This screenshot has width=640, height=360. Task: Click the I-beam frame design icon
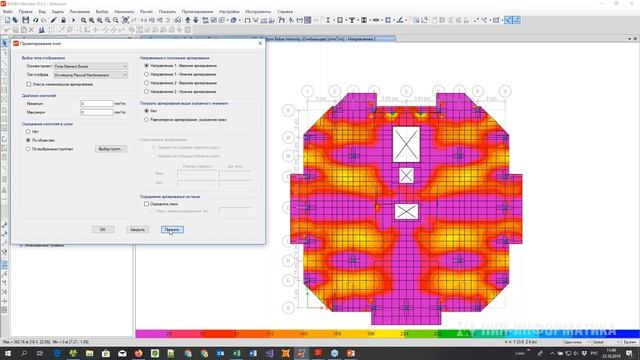tap(327, 20)
